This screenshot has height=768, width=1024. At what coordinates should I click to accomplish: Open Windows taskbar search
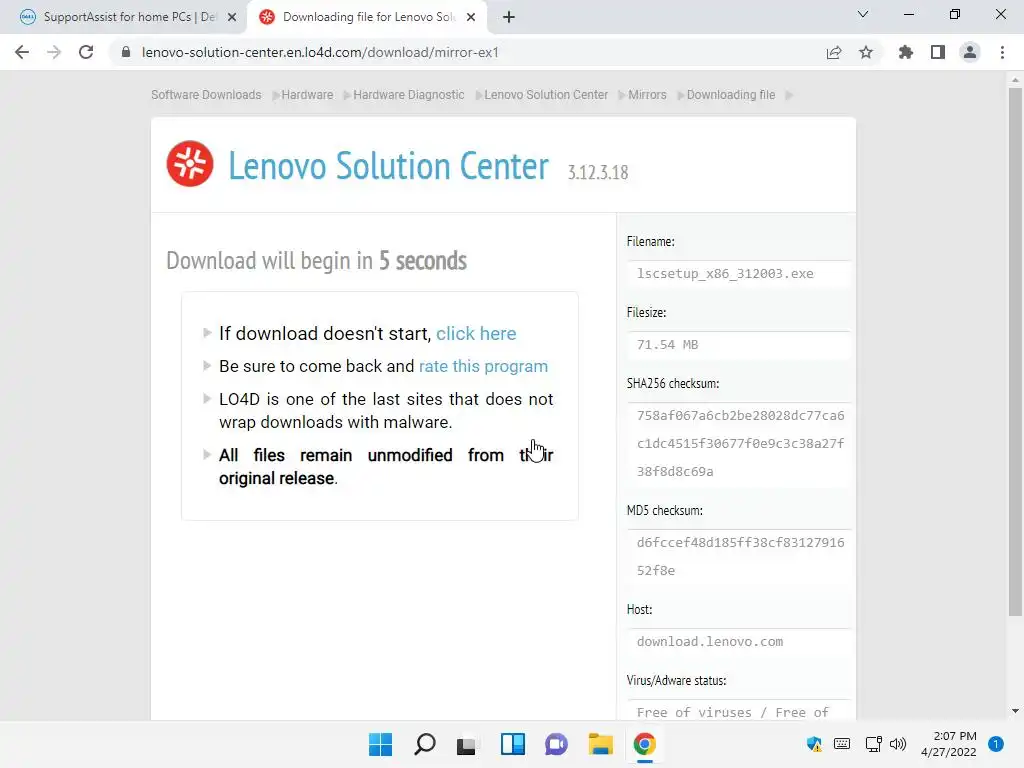pyautogui.click(x=424, y=744)
